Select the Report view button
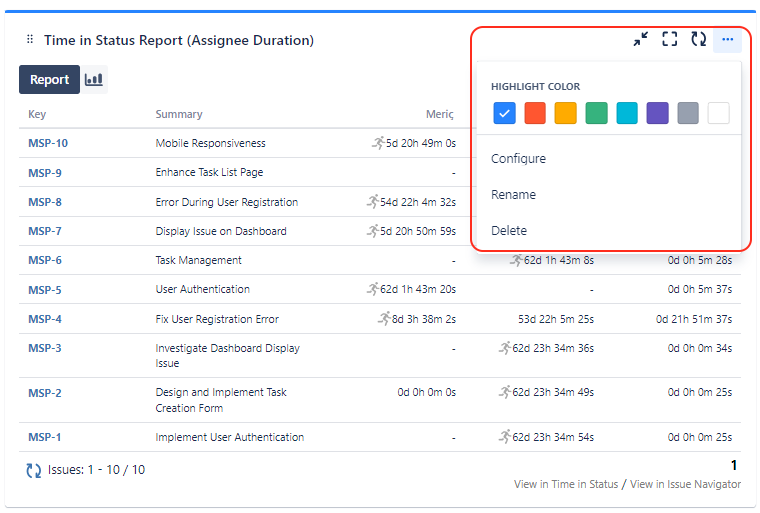Screen dimensions: 760x513 [49, 79]
